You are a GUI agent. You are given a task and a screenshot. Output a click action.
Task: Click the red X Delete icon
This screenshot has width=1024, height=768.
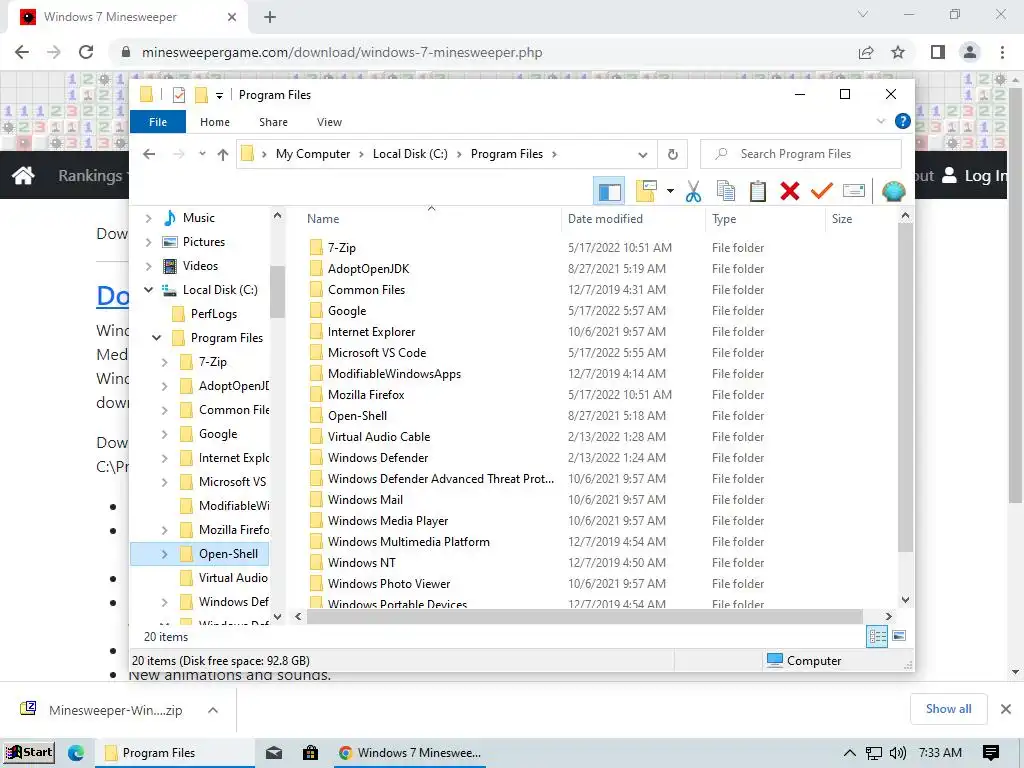pos(790,191)
